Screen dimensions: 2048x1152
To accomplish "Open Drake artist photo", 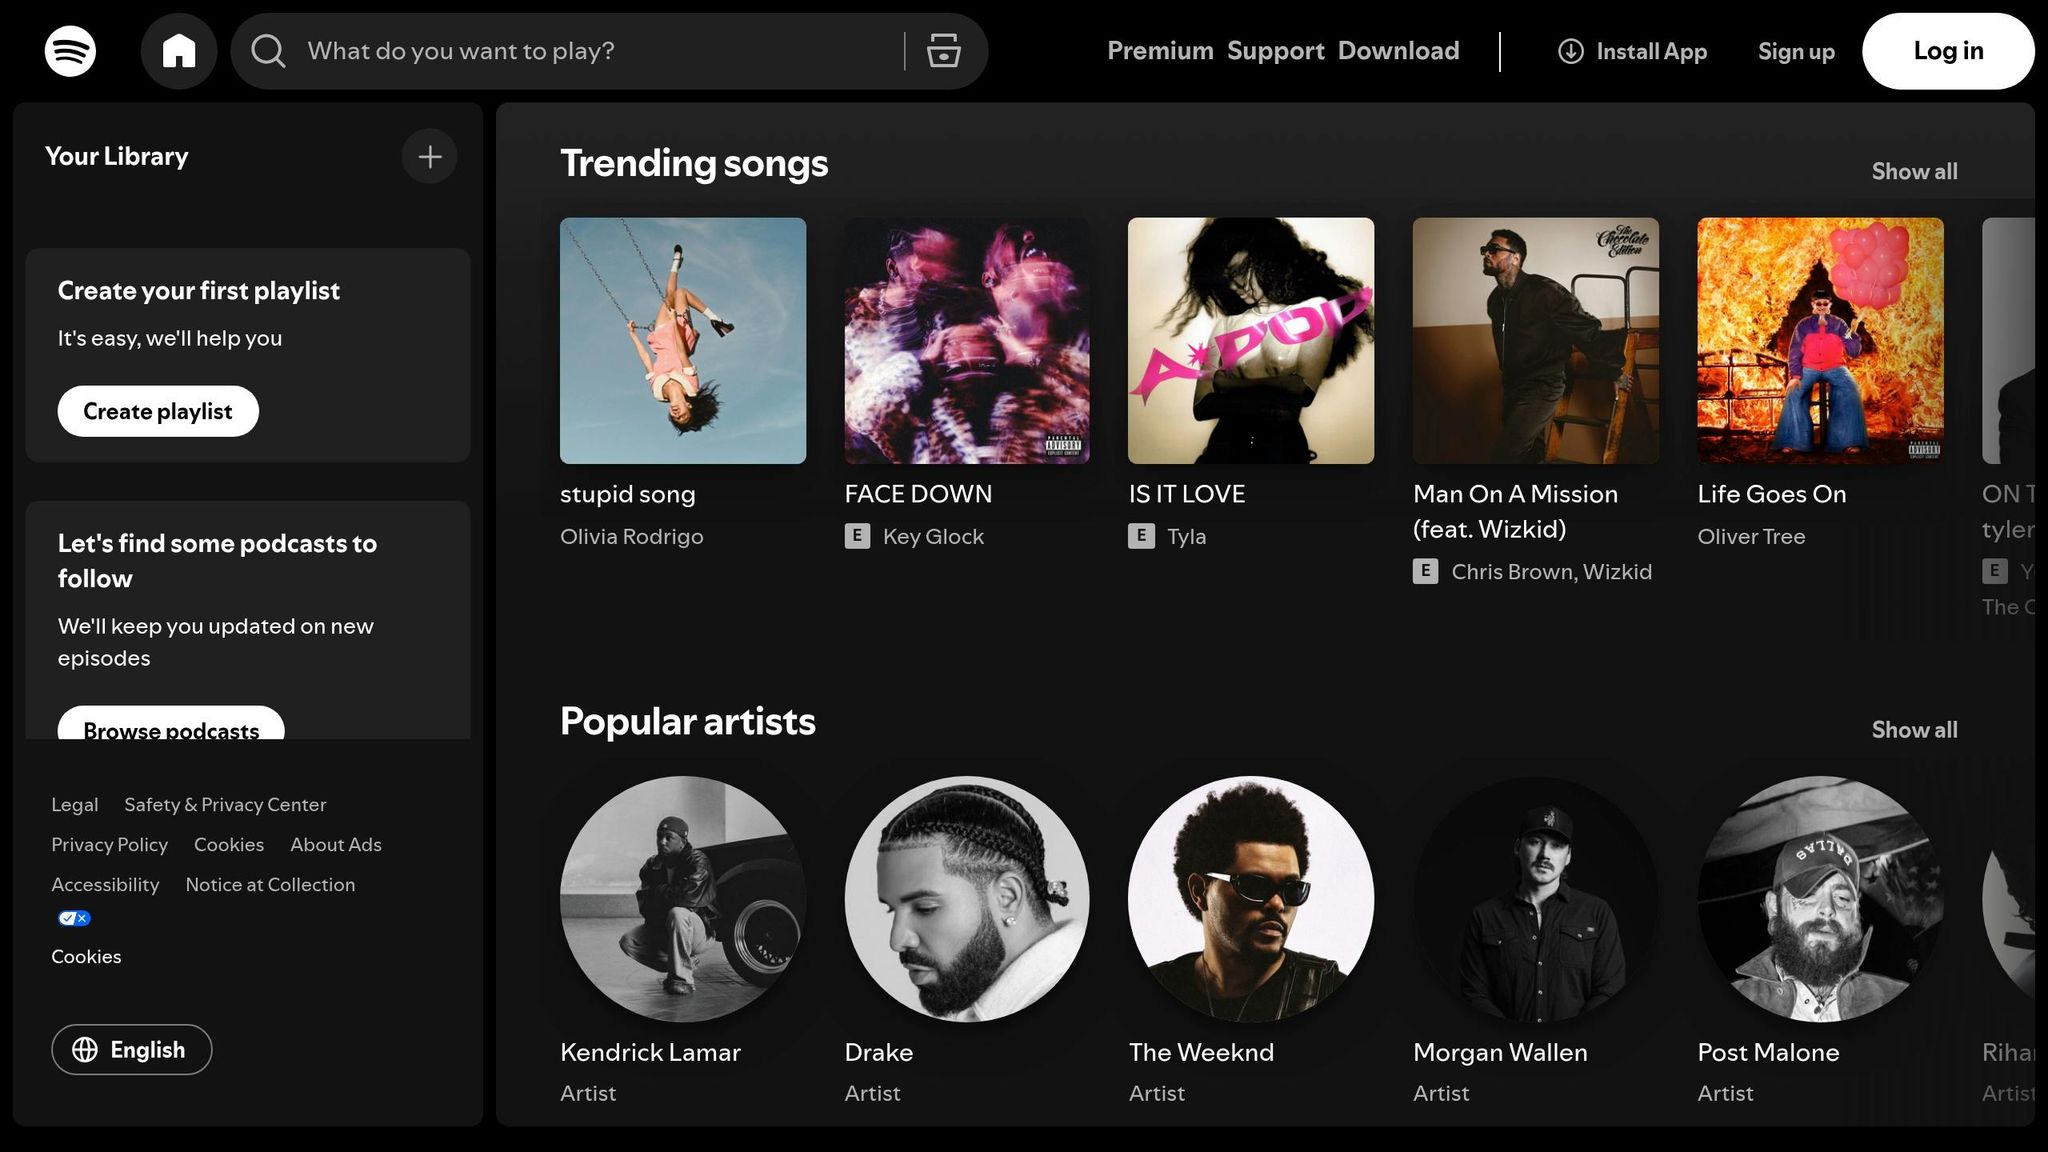I will (967, 899).
